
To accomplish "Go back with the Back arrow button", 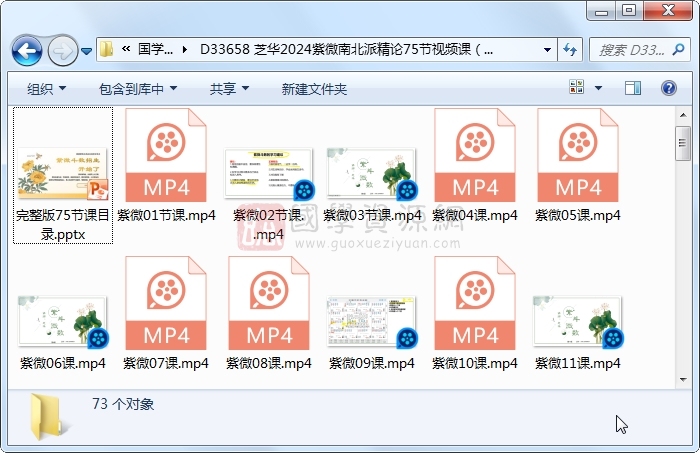I will coord(27,50).
